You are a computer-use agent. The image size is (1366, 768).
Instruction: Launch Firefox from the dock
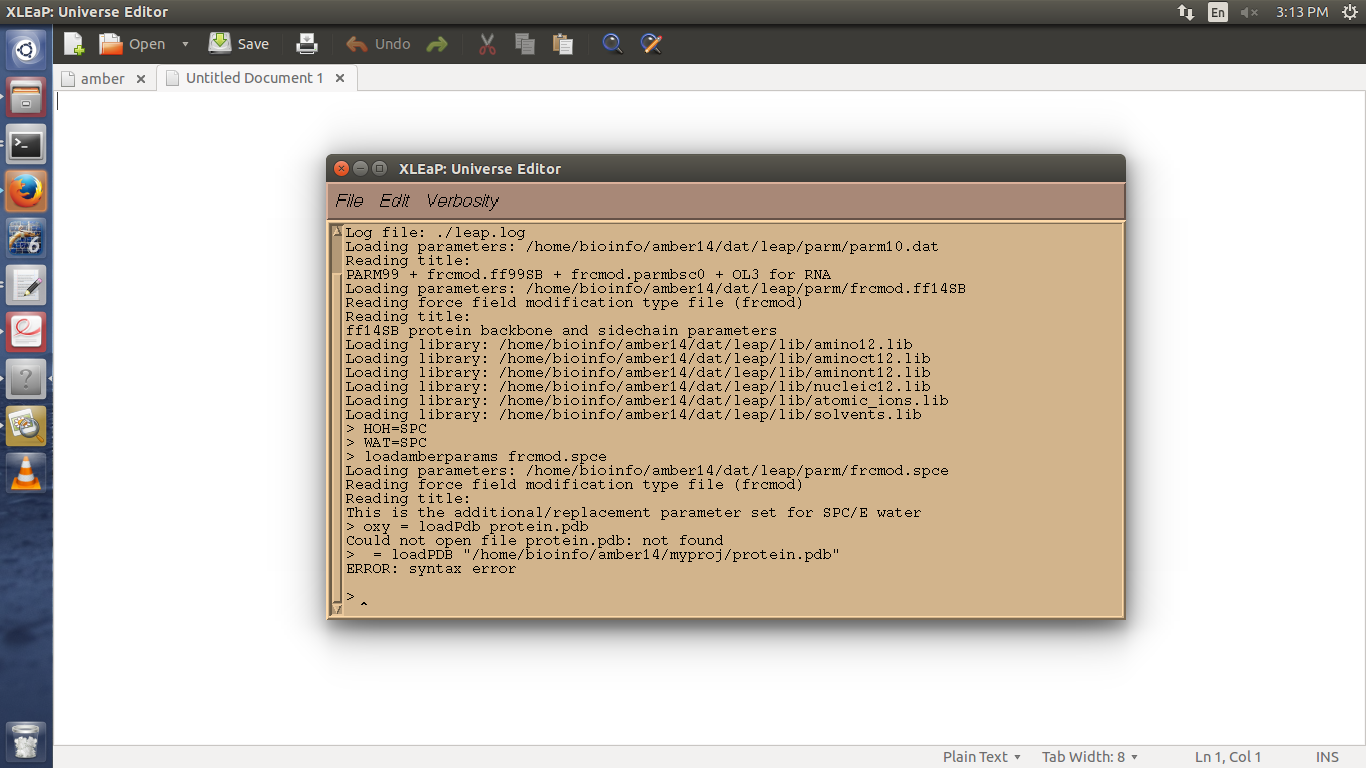pyautogui.click(x=26, y=191)
